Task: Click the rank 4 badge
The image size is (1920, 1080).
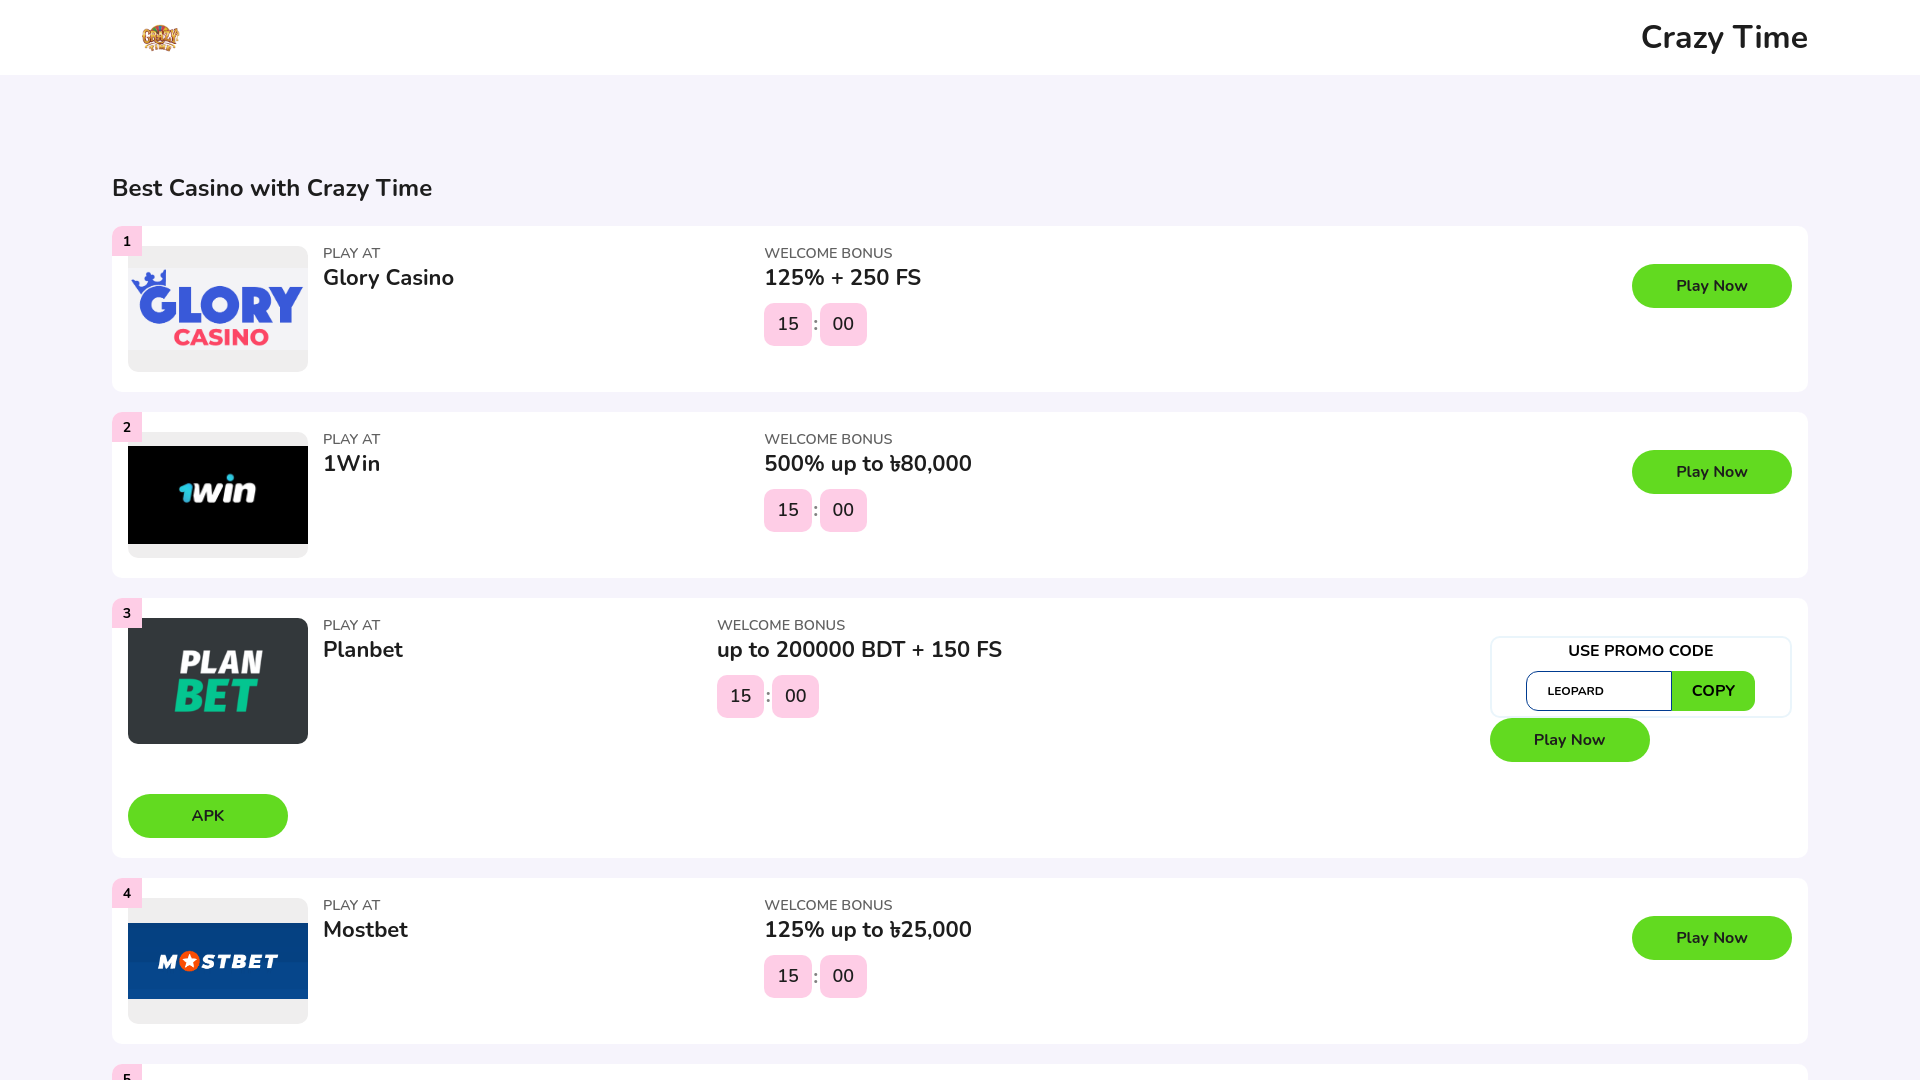Action: click(x=127, y=893)
